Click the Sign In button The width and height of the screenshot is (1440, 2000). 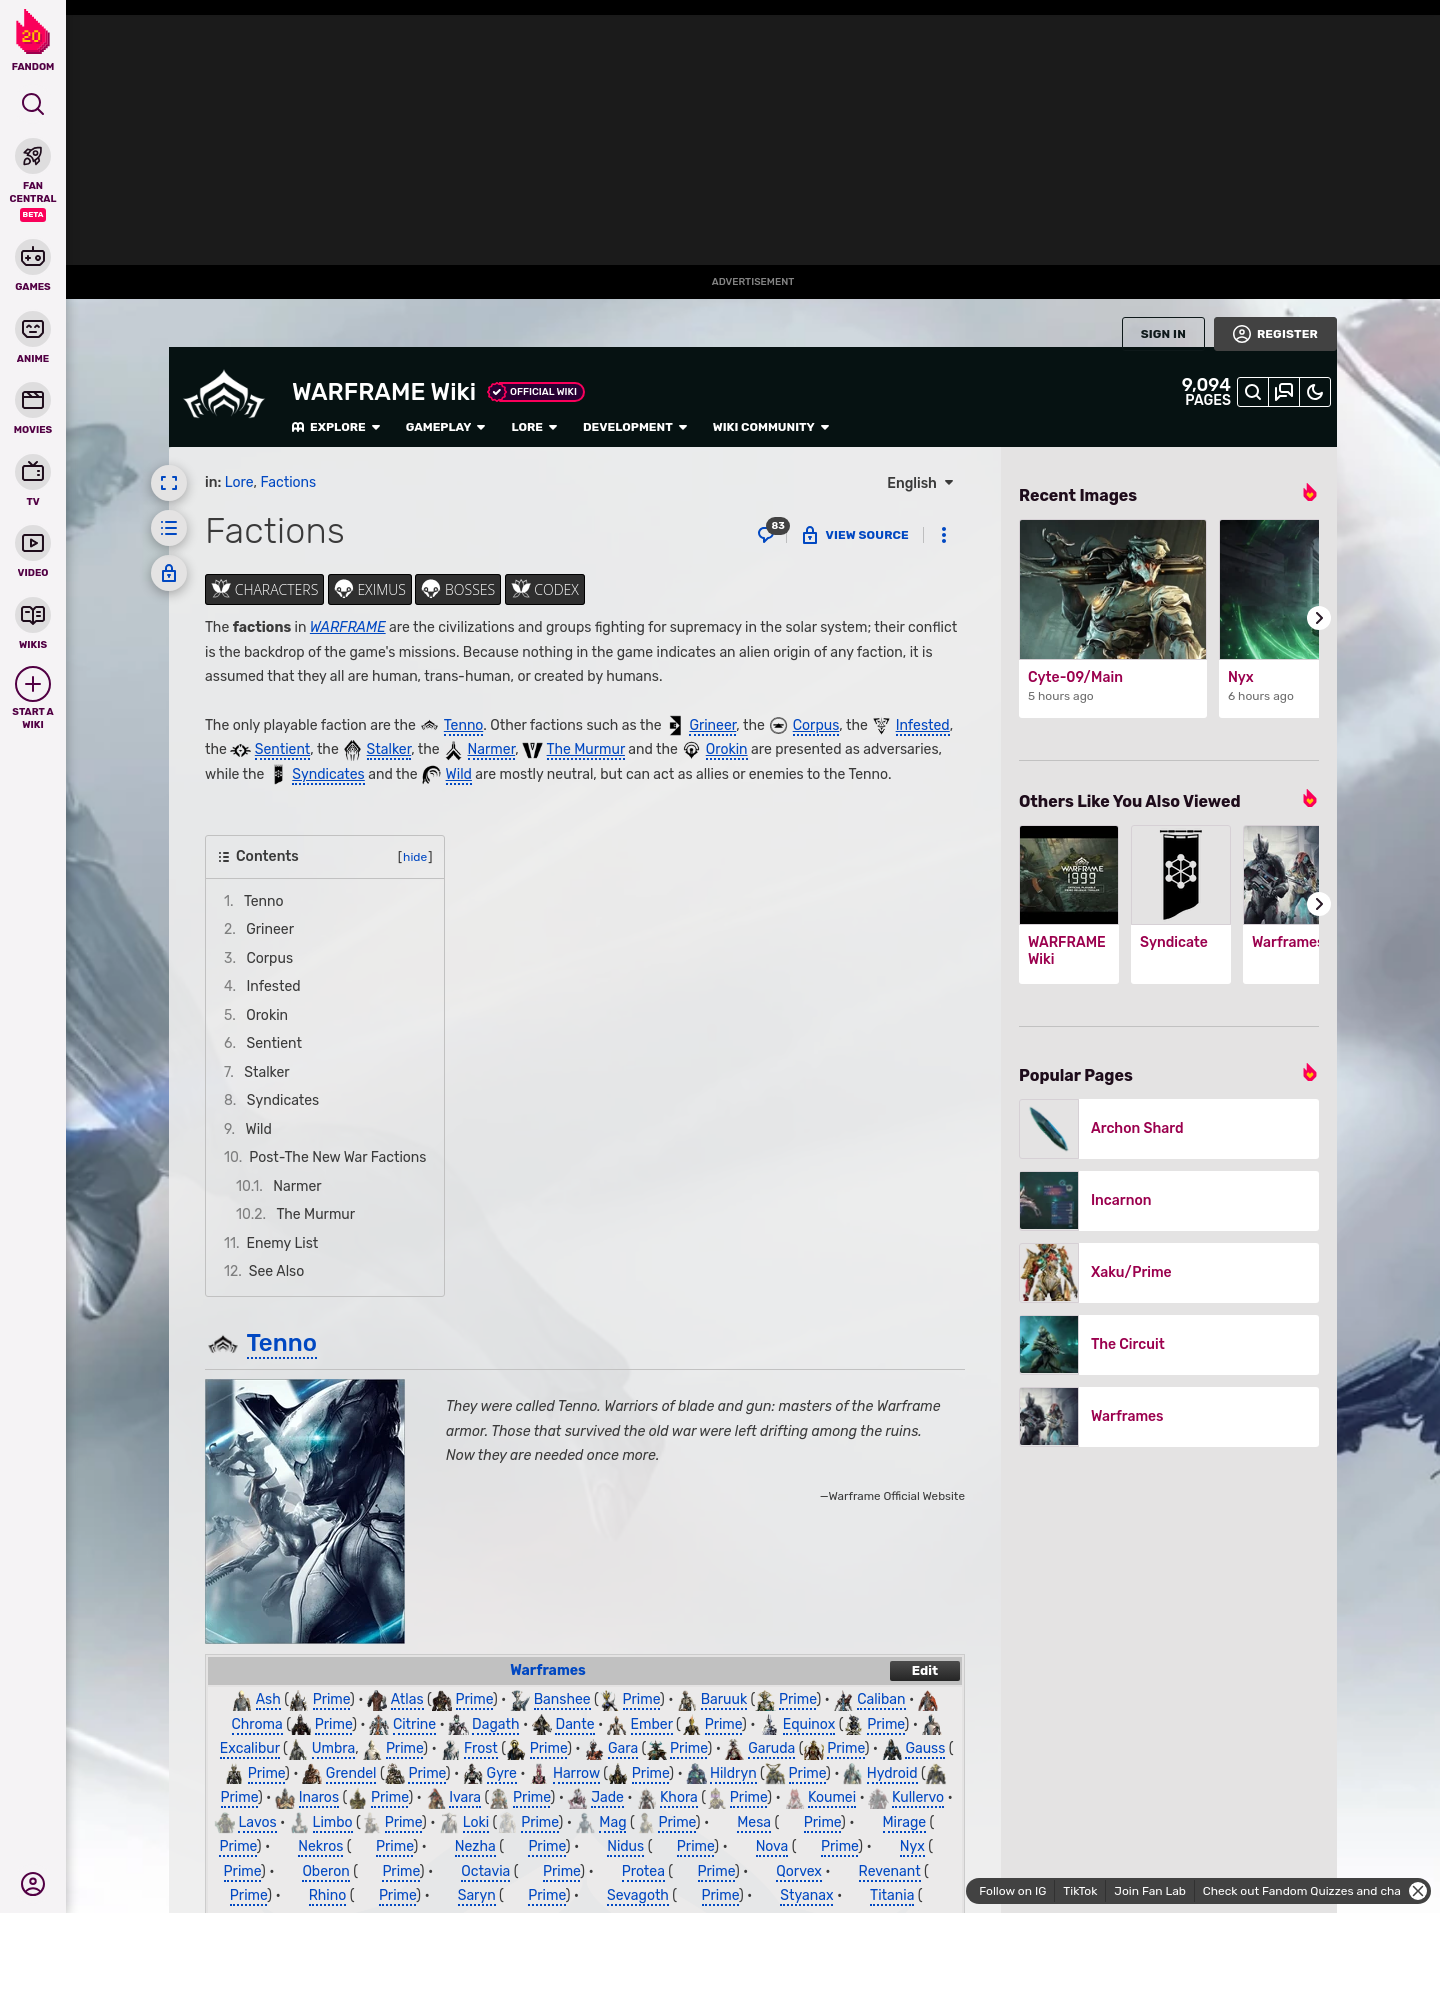click(x=1163, y=334)
